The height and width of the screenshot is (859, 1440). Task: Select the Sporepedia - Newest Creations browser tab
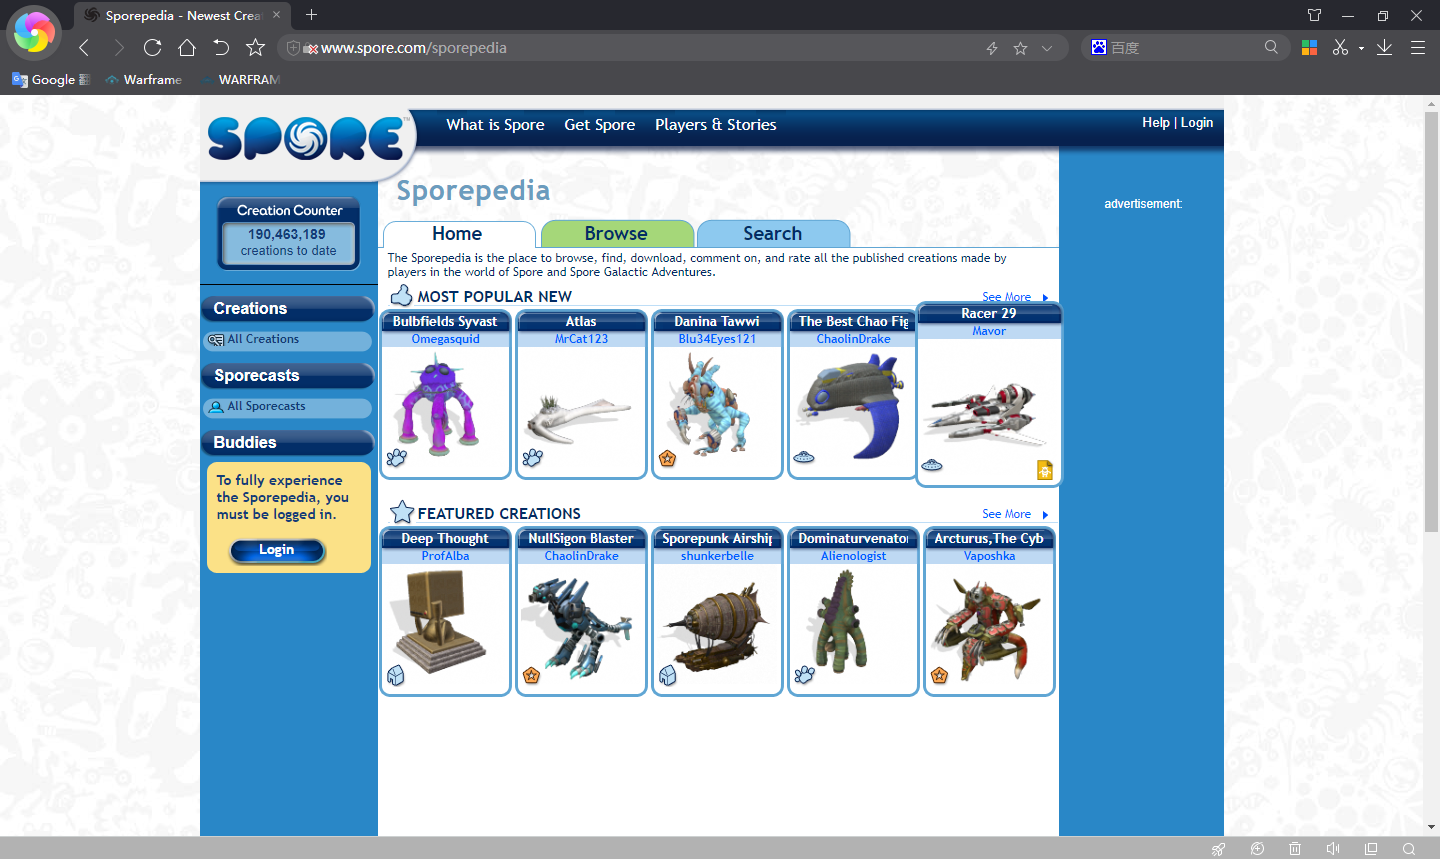pyautogui.click(x=183, y=15)
